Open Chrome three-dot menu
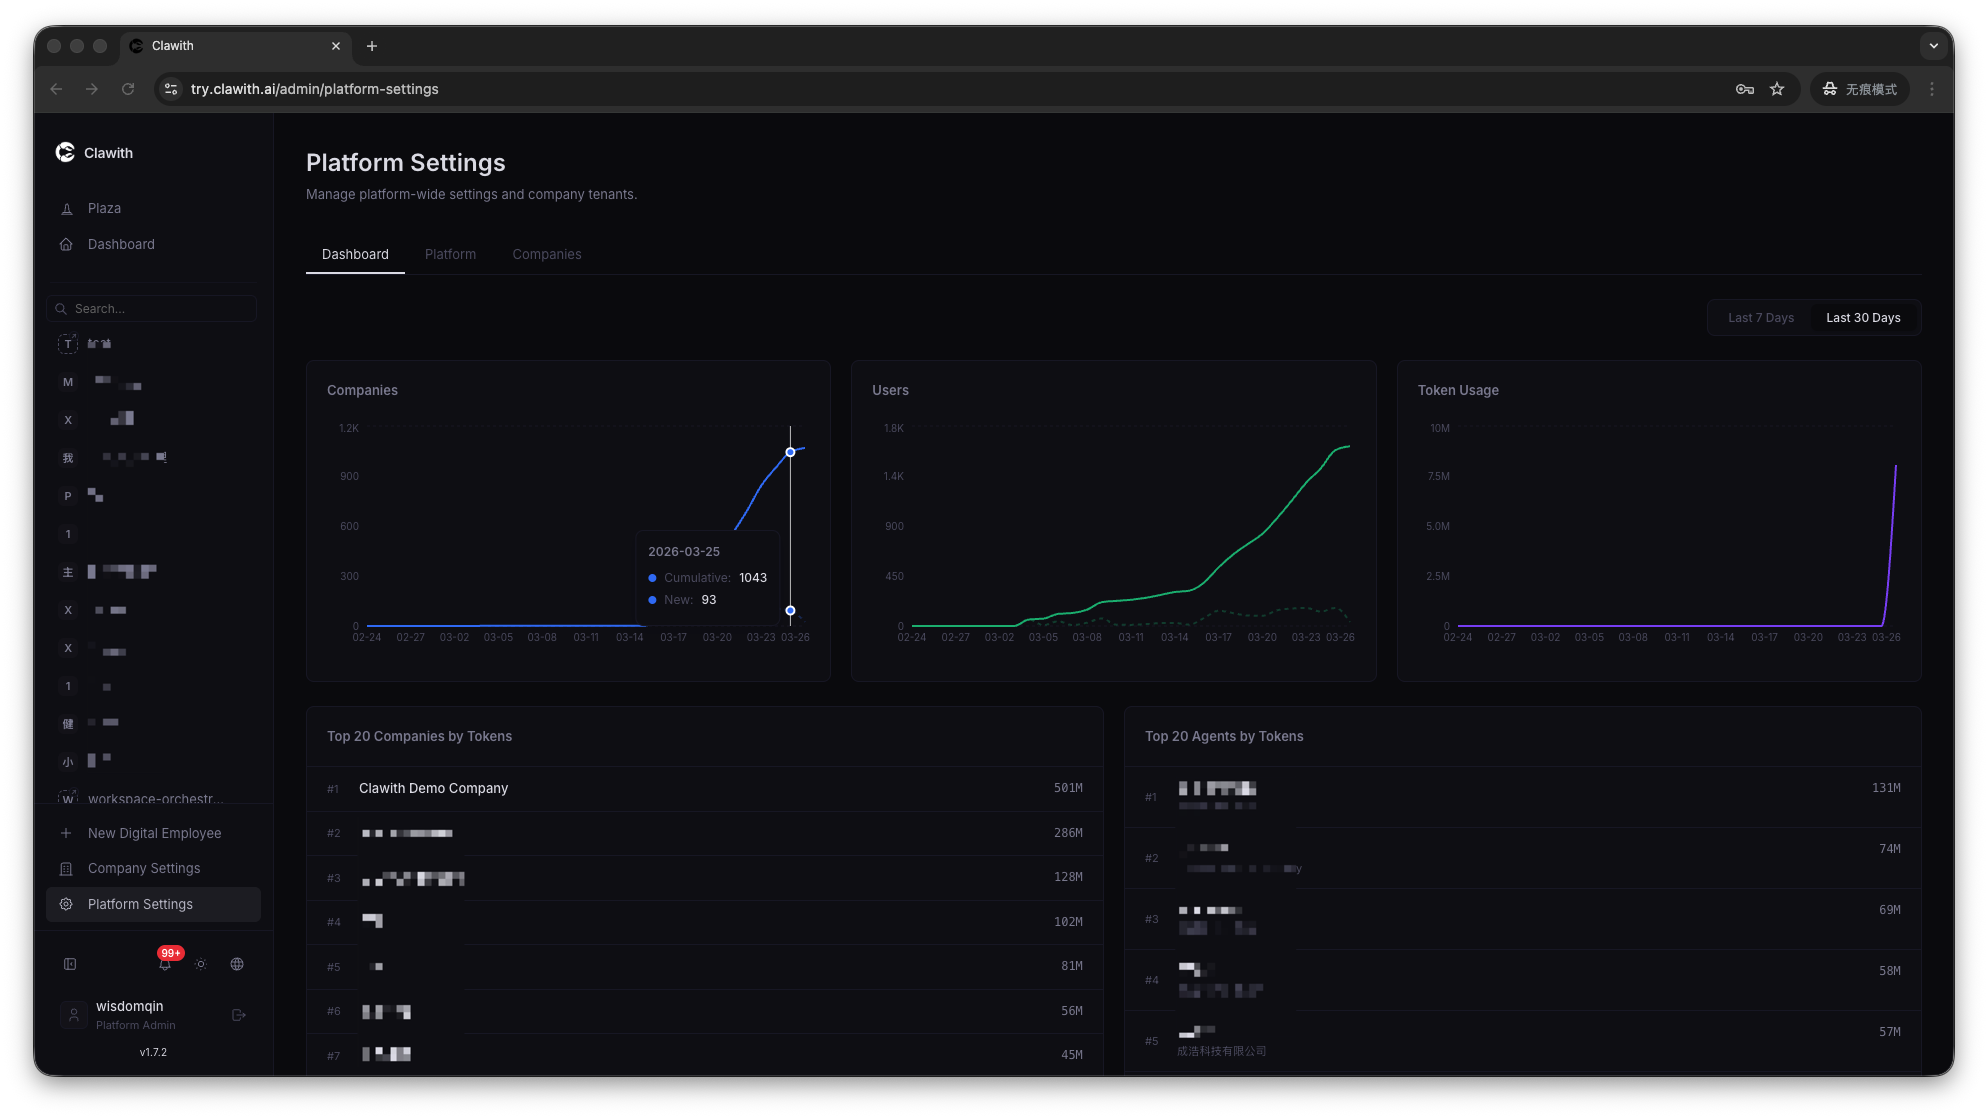Image resolution: width=1988 pixels, height=1118 pixels. [x=1932, y=89]
